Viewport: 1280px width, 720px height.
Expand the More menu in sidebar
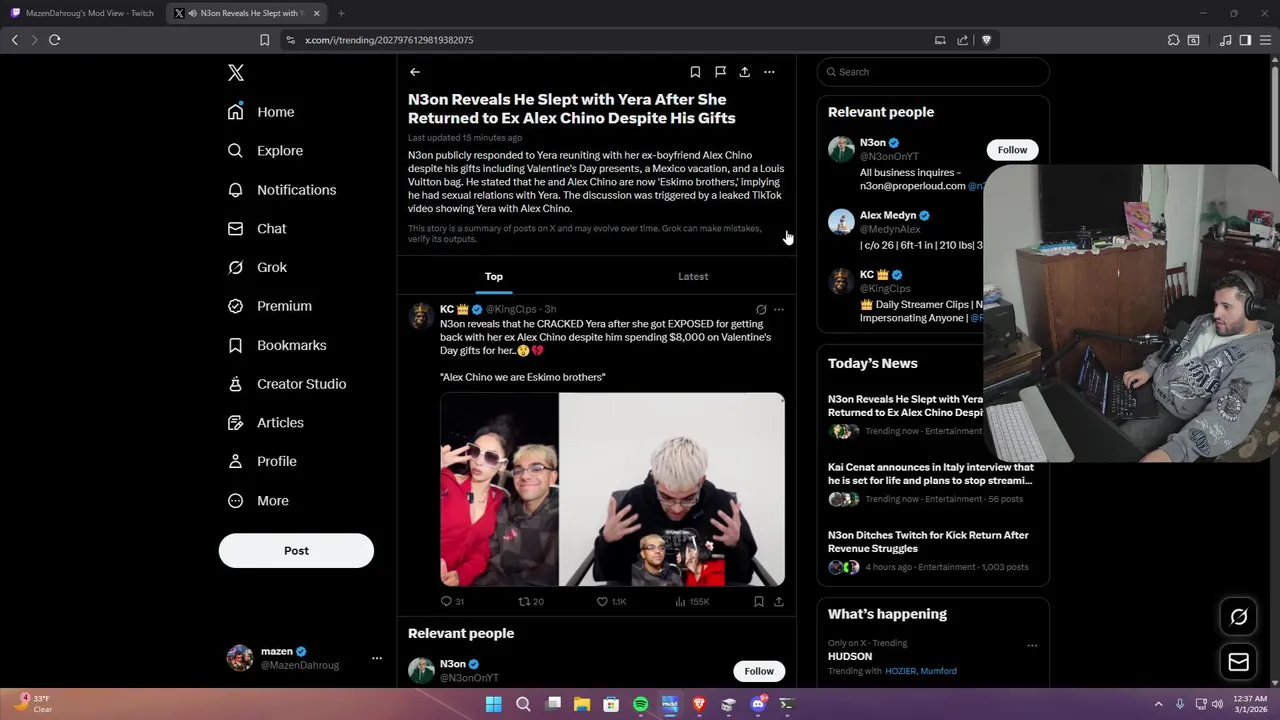tap(257, 501)
